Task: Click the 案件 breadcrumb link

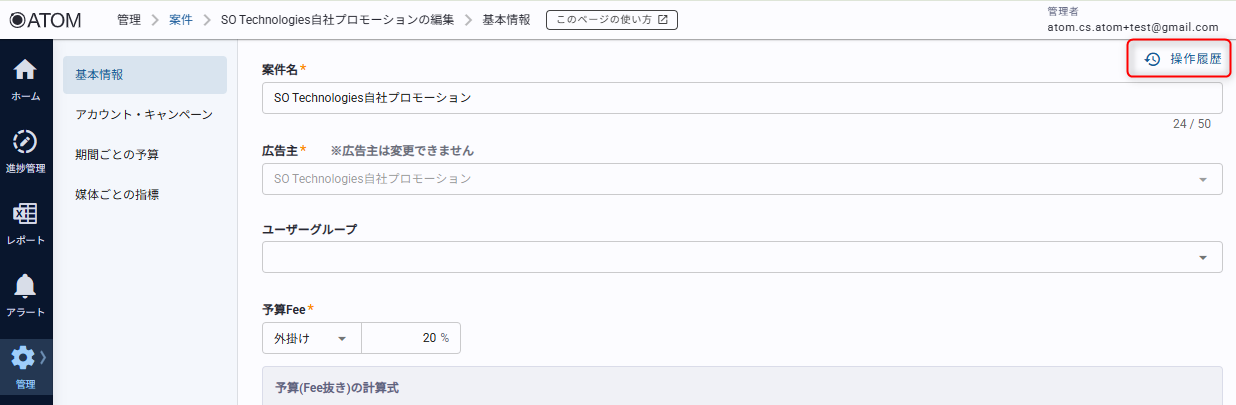Action: point(181,20)
